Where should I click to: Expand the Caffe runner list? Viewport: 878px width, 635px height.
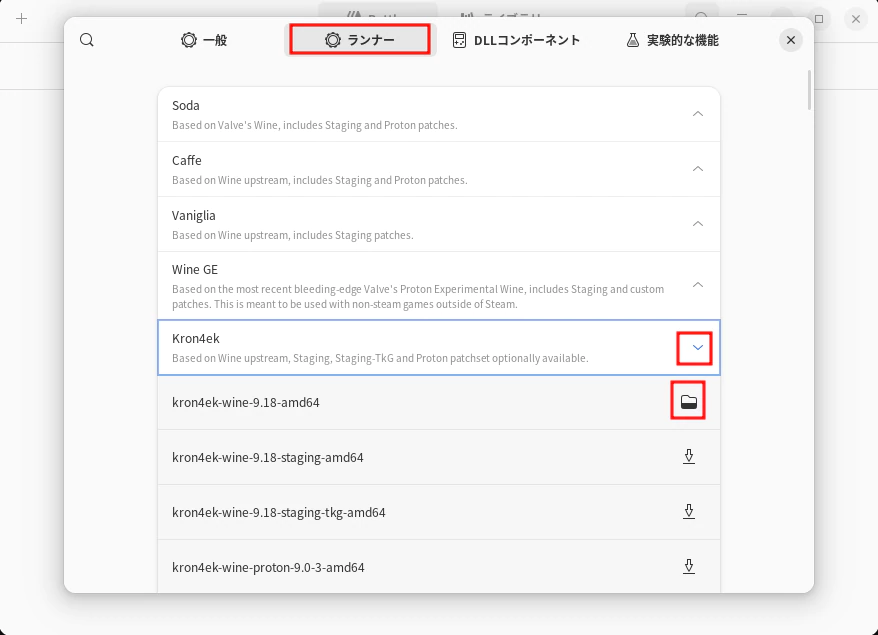(698, 169)
